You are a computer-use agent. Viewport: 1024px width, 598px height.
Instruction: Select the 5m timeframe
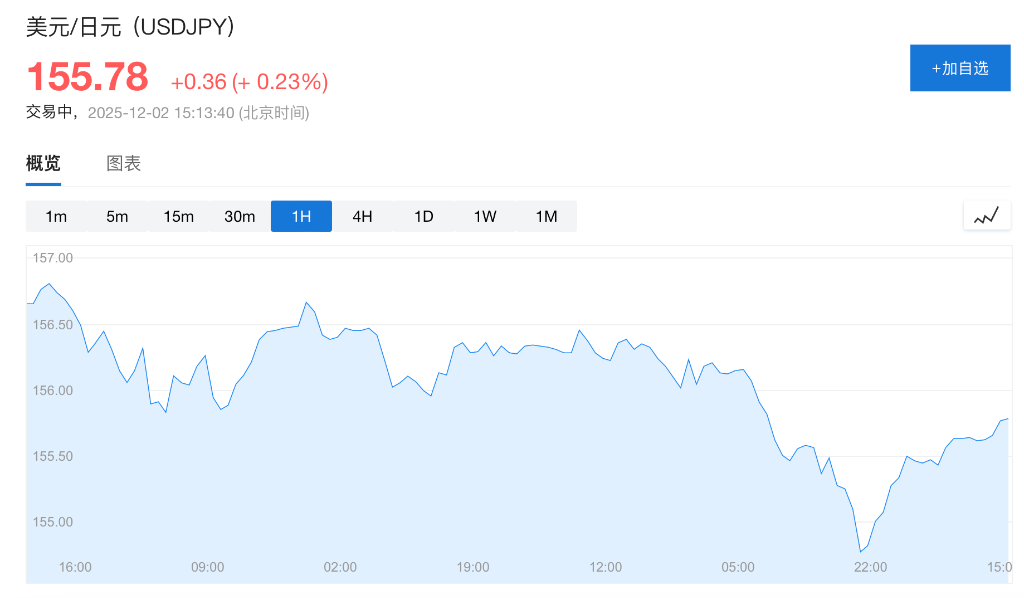pos(117,215)
